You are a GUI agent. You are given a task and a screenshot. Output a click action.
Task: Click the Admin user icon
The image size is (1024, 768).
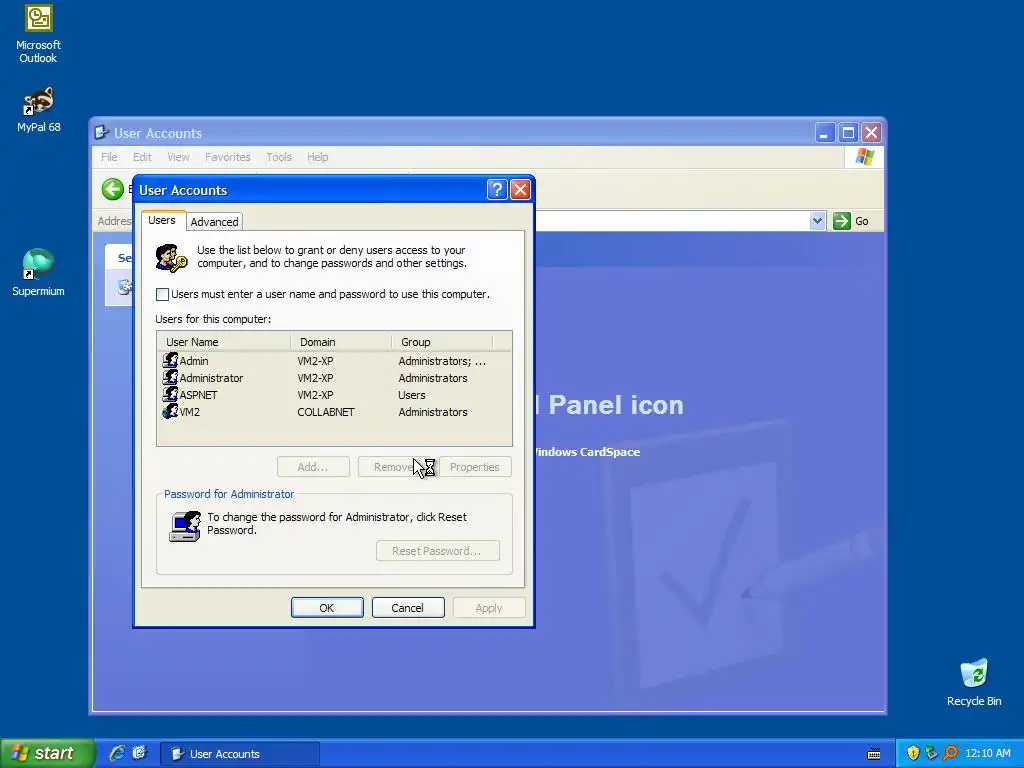click(170, 360)
